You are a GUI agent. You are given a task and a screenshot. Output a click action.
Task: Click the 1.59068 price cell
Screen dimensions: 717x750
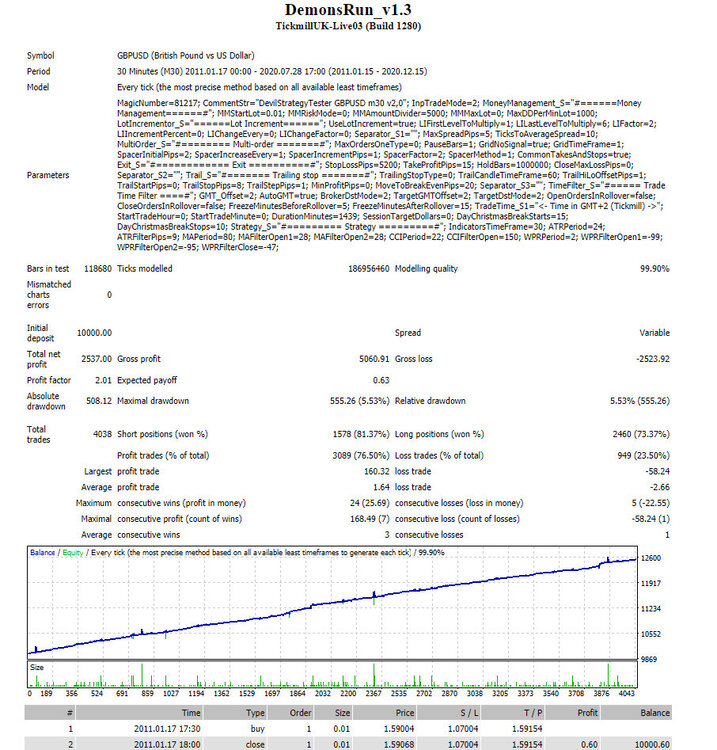coord(399,745)
